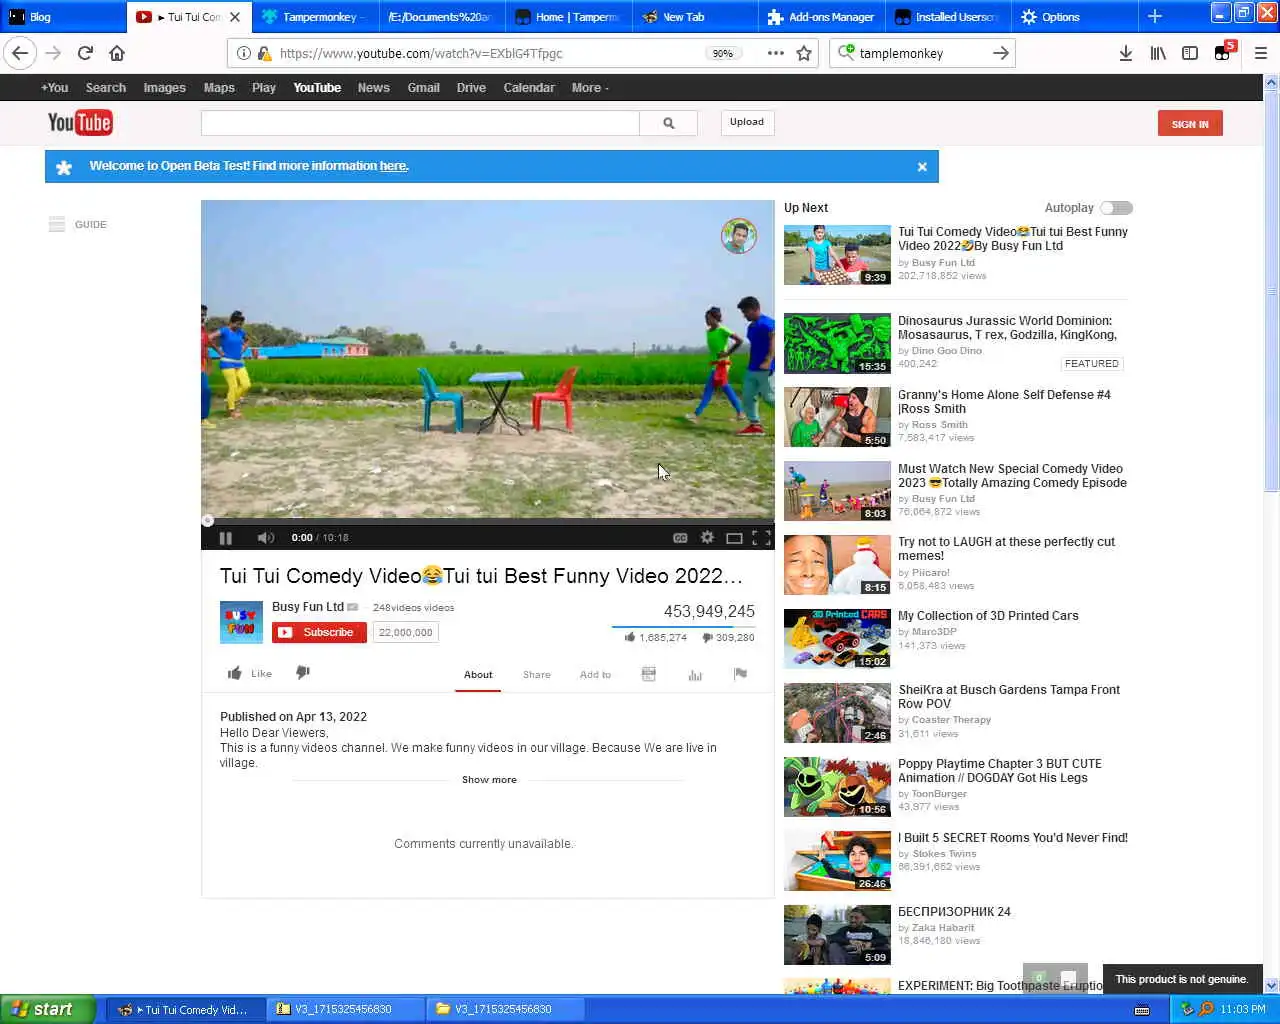
Task: Submit search arrow in tamplemonkey box
Action: click(1000, 53)
